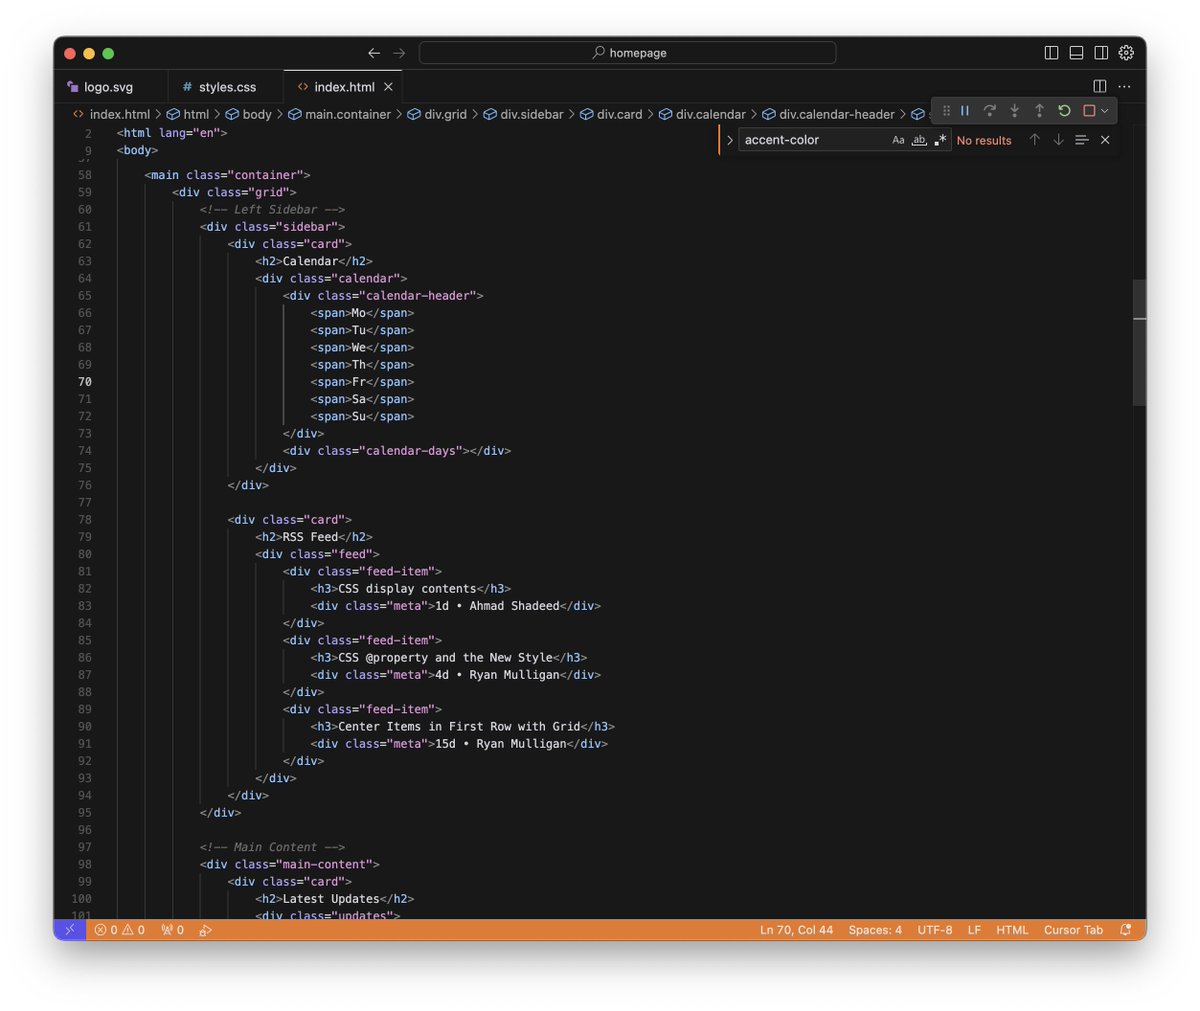Click the debug Step Out arrow
The image size is (1200, 1011).
pyautogui.click(x=1039, y=111)
